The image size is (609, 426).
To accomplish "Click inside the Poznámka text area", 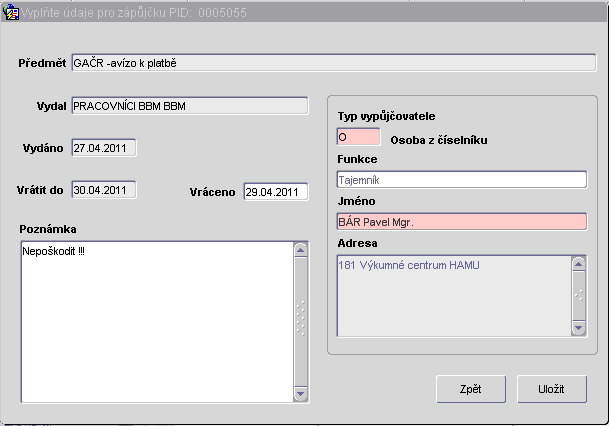I will [157, 322].
